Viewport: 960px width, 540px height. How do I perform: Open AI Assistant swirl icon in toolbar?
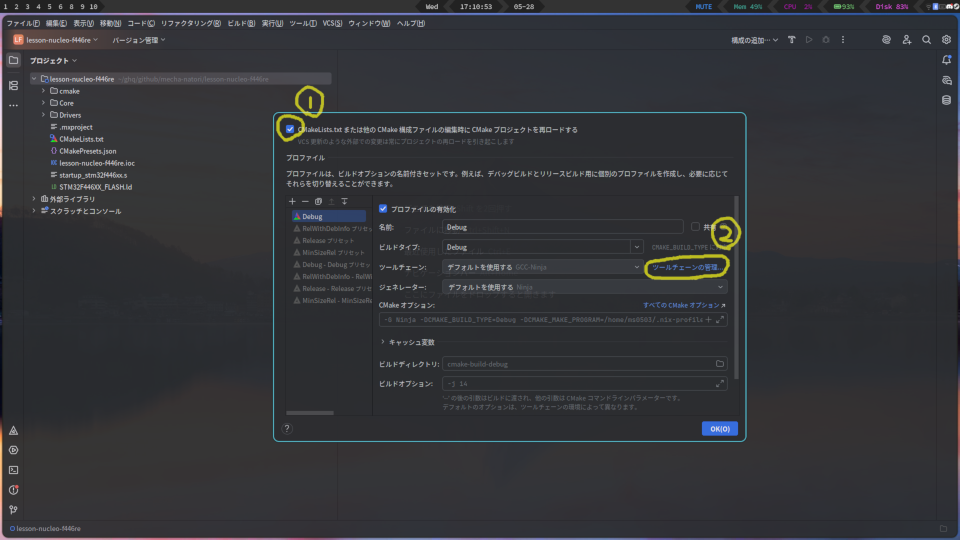tap(886, 40)
